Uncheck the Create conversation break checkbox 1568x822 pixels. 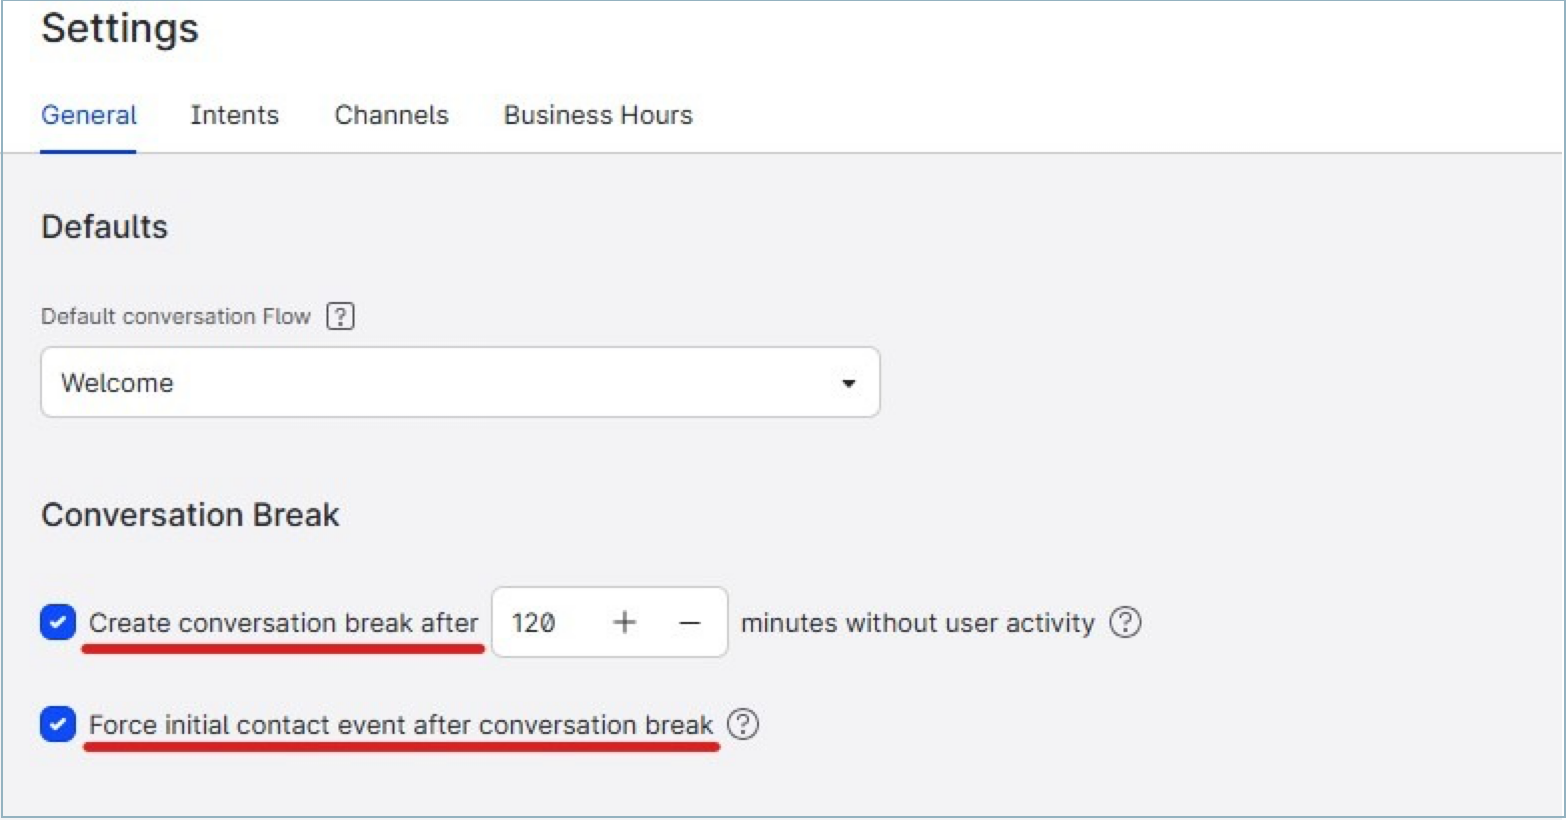click(x=58, y=622)
